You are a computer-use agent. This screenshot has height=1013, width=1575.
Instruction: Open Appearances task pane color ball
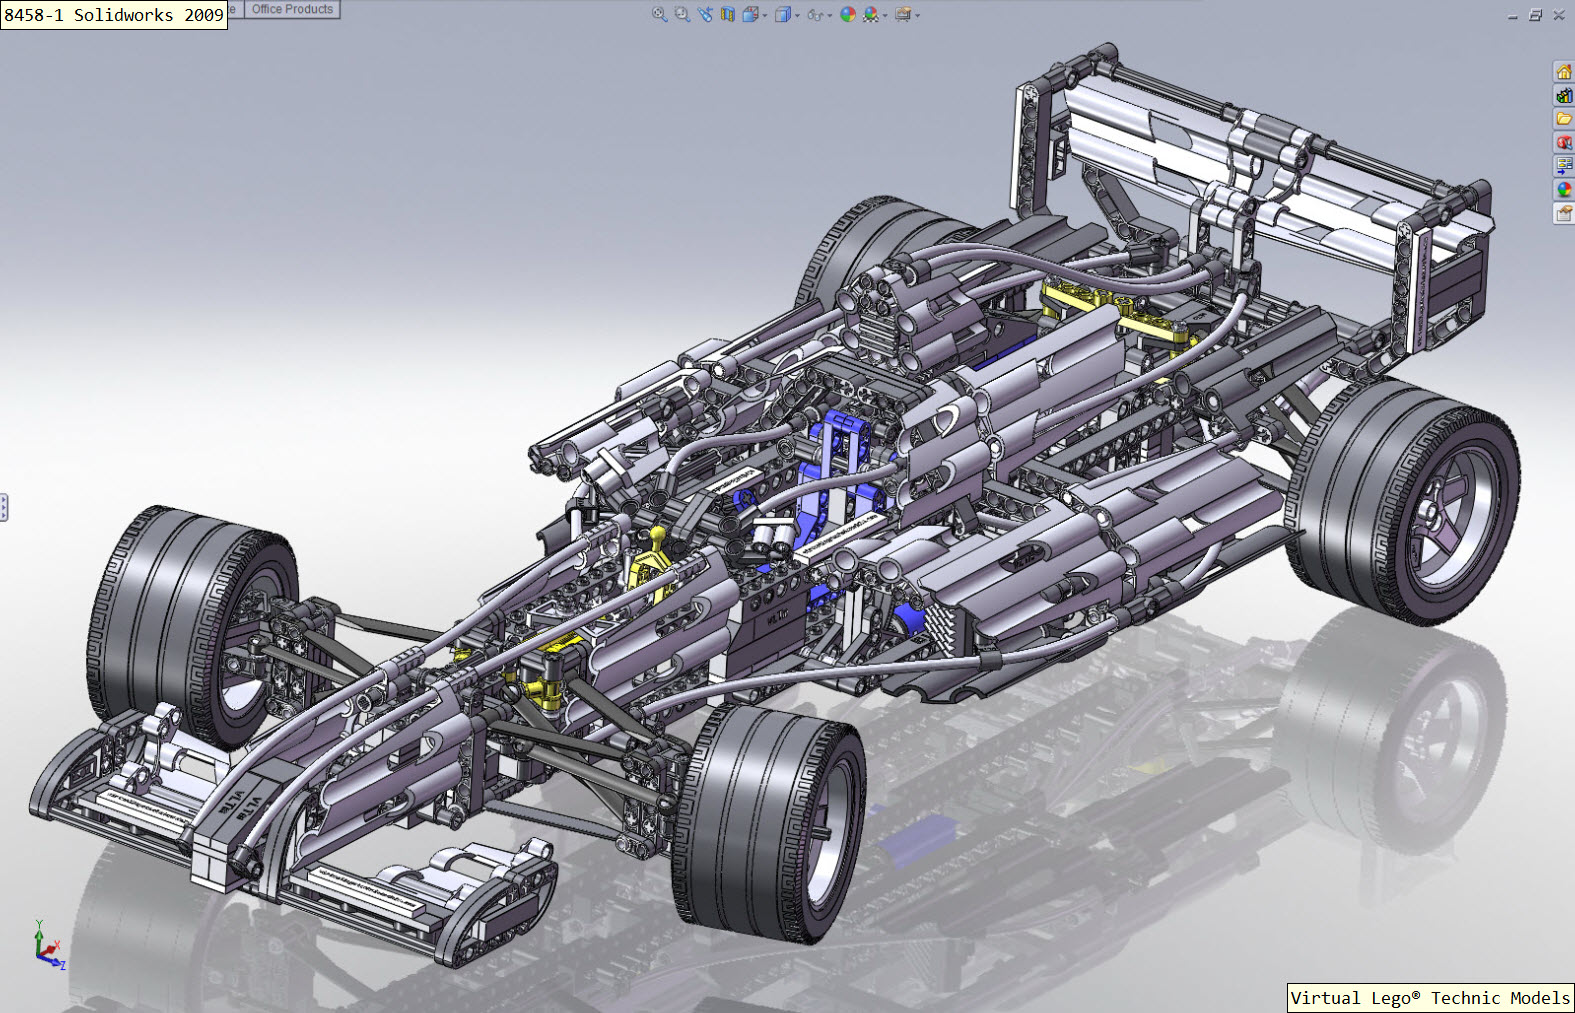pos(1563,189)
